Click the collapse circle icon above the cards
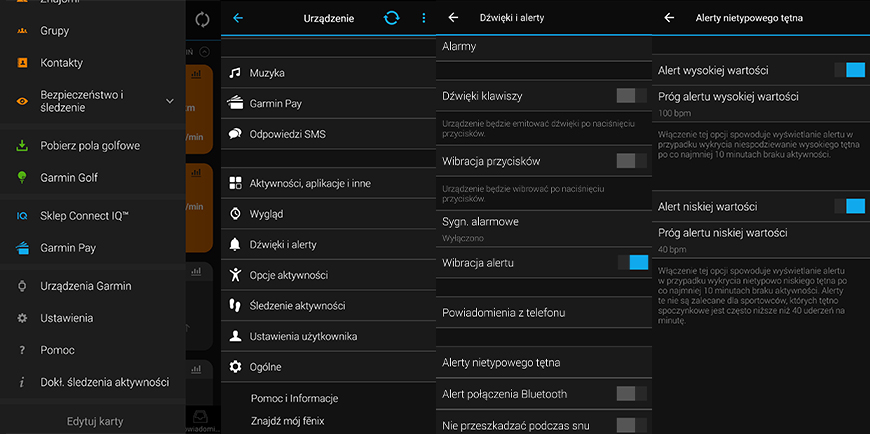 pyautogui.click(x=204, y=52)
